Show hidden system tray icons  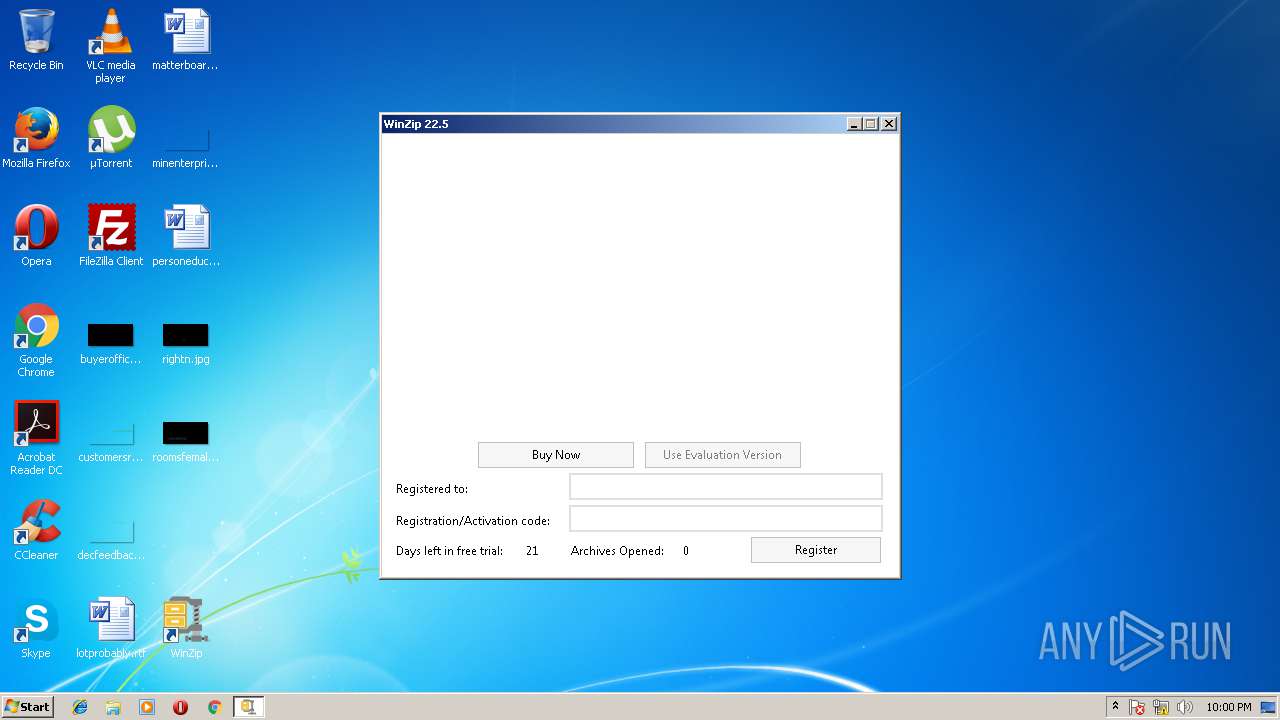pos(1116,707)
